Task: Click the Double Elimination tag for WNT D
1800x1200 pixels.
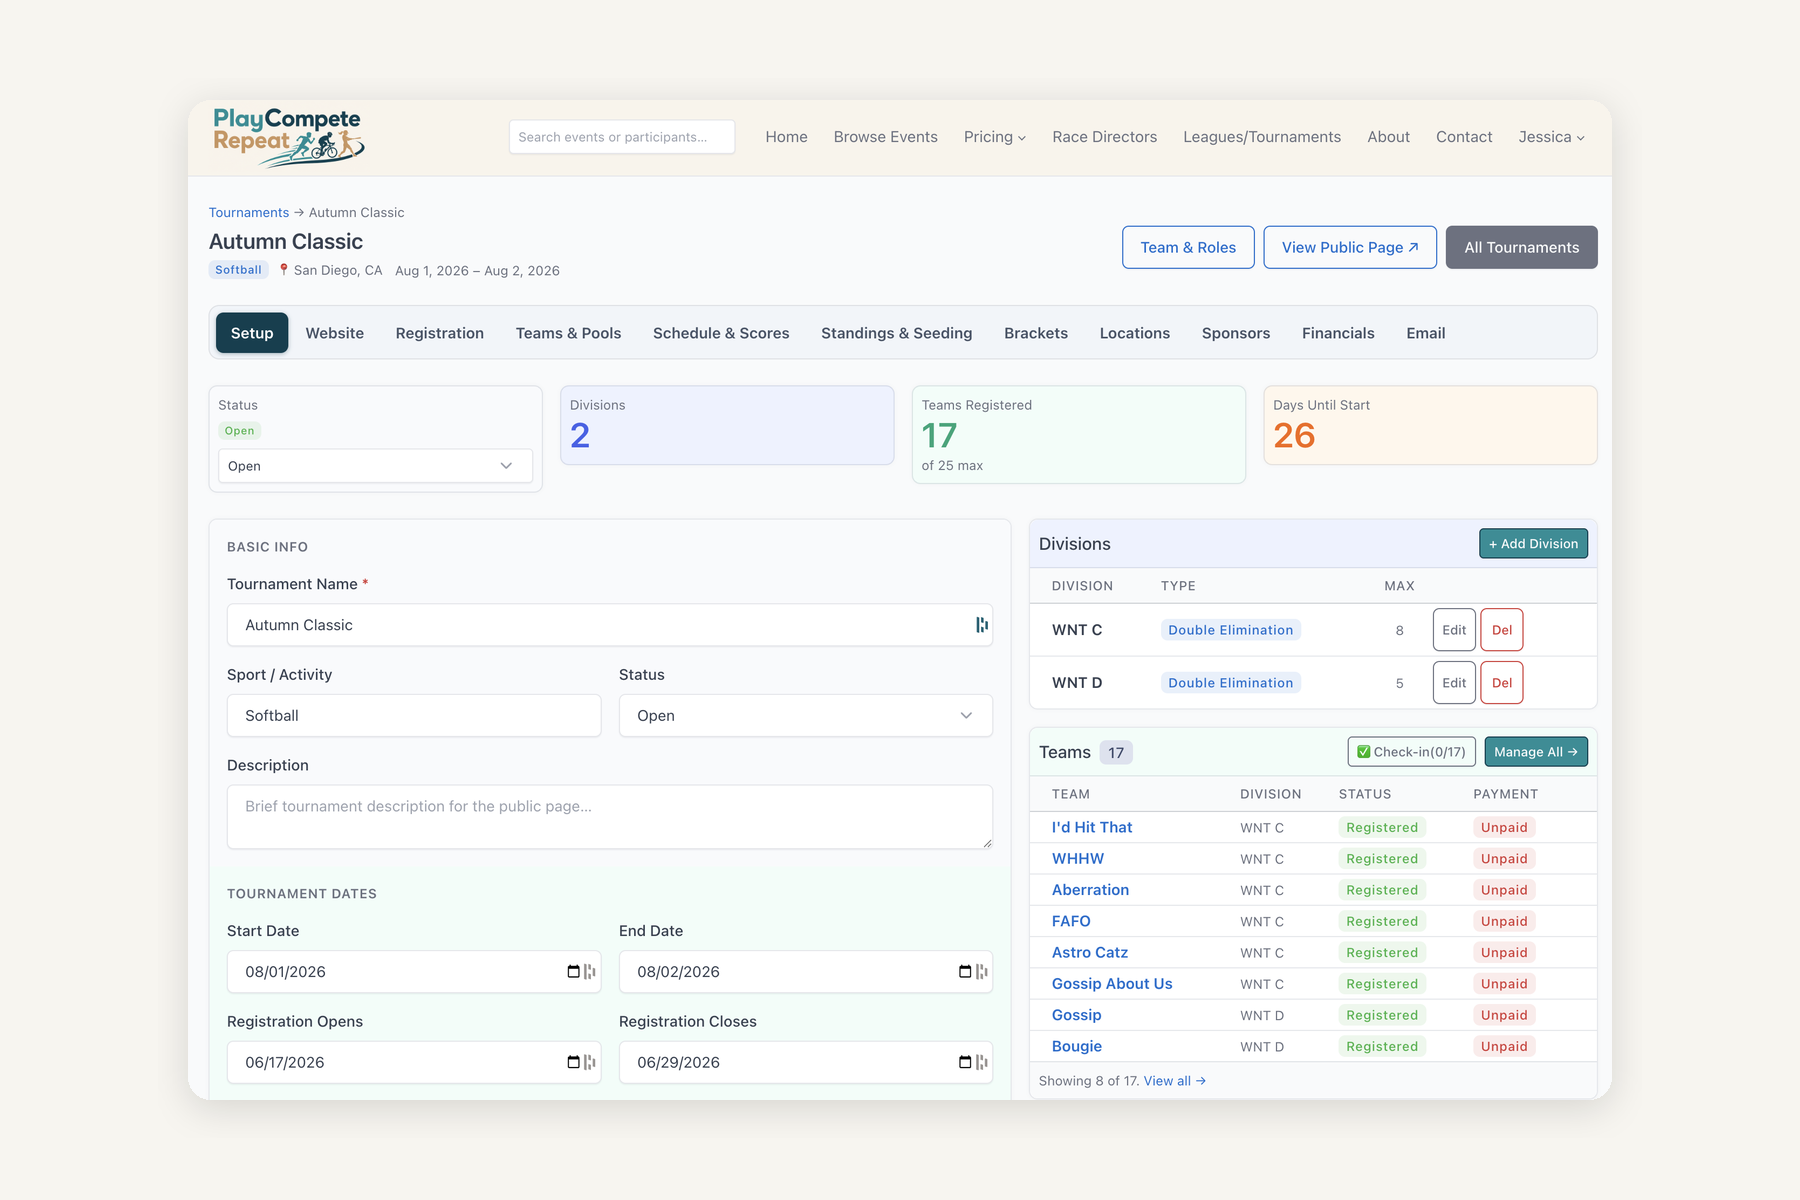Action: 1231,683
